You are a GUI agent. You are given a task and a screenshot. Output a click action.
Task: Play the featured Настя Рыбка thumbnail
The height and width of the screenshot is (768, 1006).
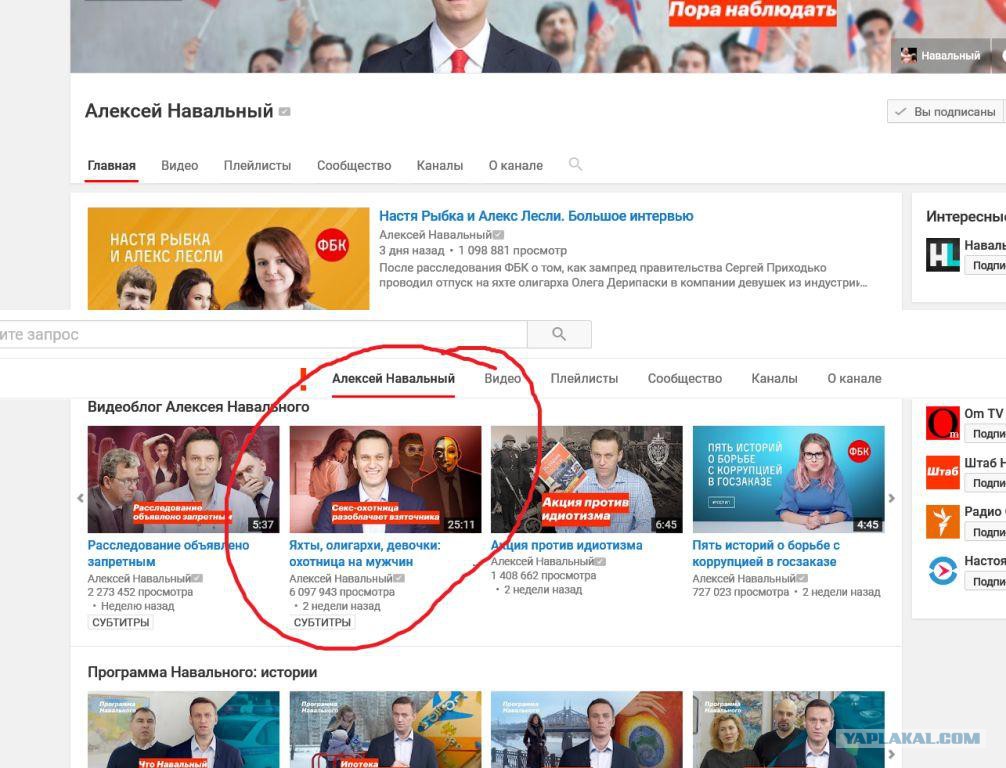228,259
